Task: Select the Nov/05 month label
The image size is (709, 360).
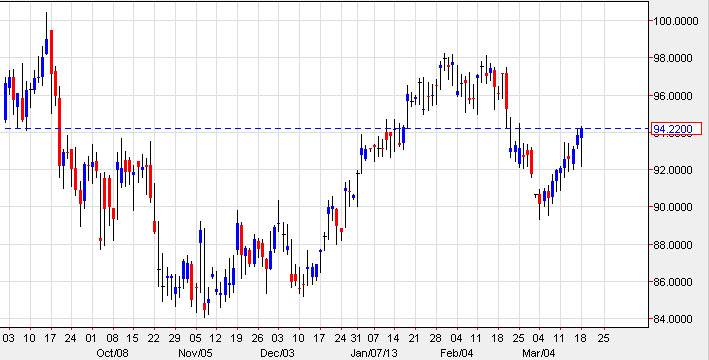Action: coord(196,353)
